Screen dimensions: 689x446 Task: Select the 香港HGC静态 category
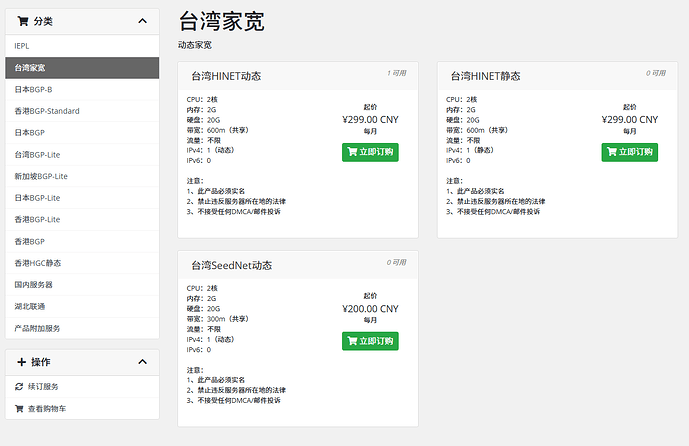point(82,263)
